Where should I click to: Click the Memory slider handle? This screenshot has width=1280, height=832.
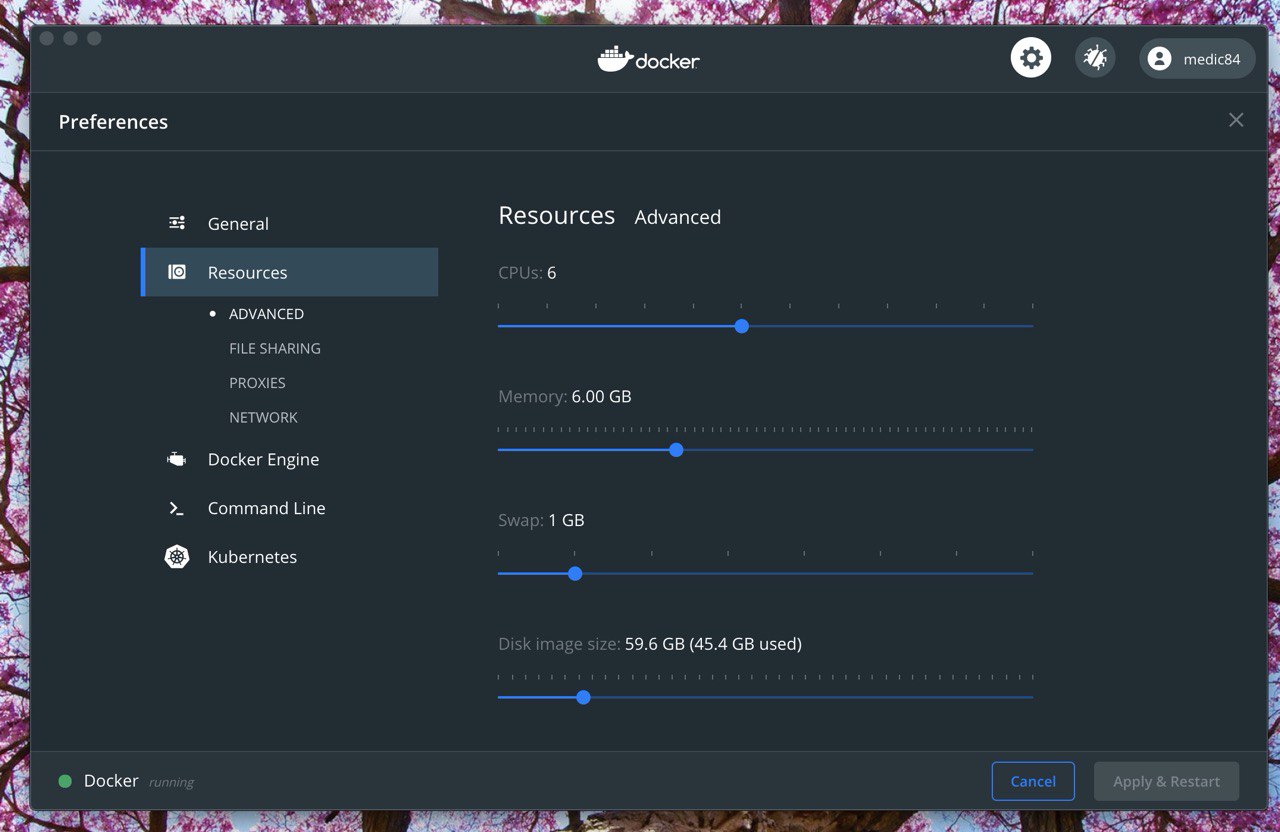point(676,450)
